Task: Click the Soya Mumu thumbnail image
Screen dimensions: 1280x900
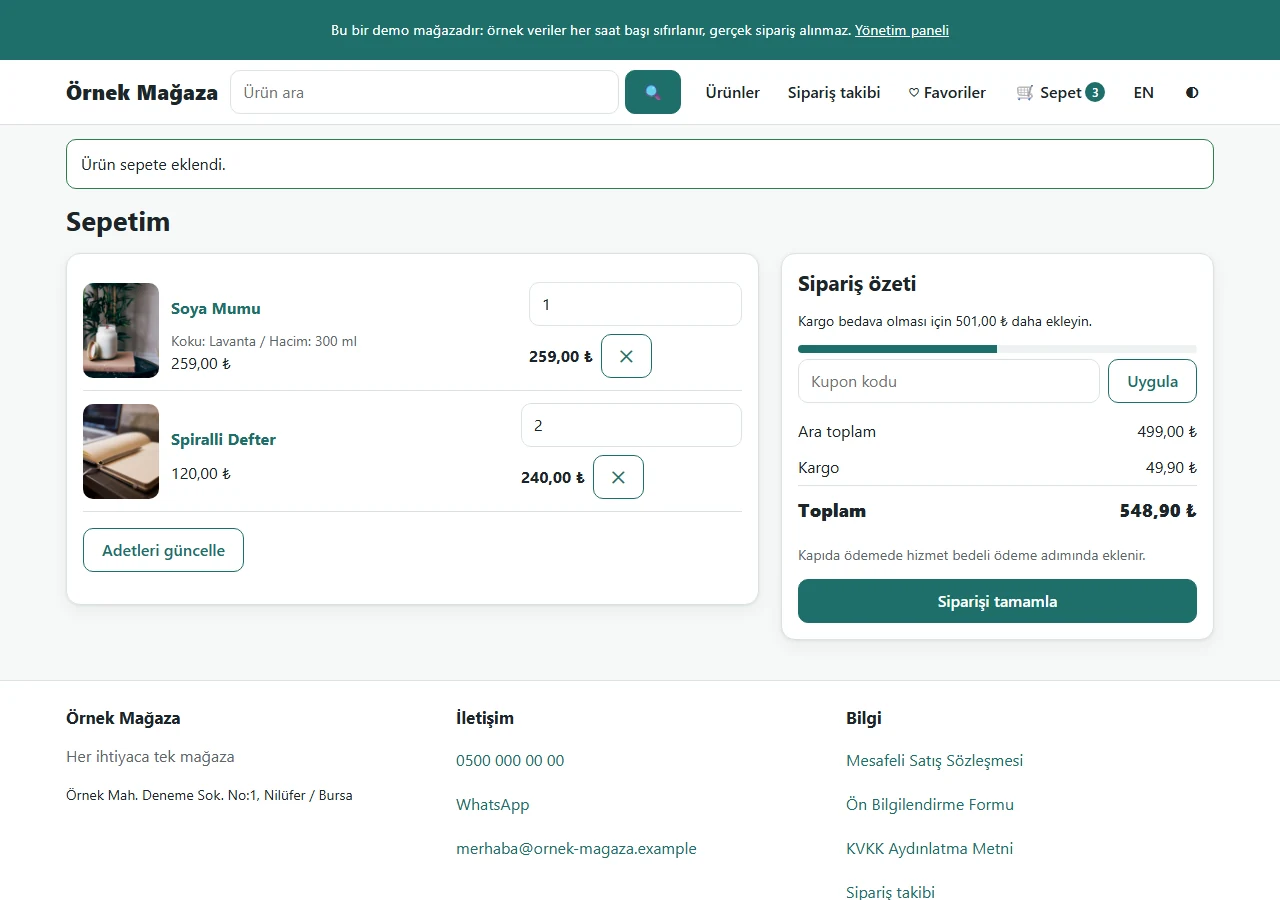Action: [121, 330]
